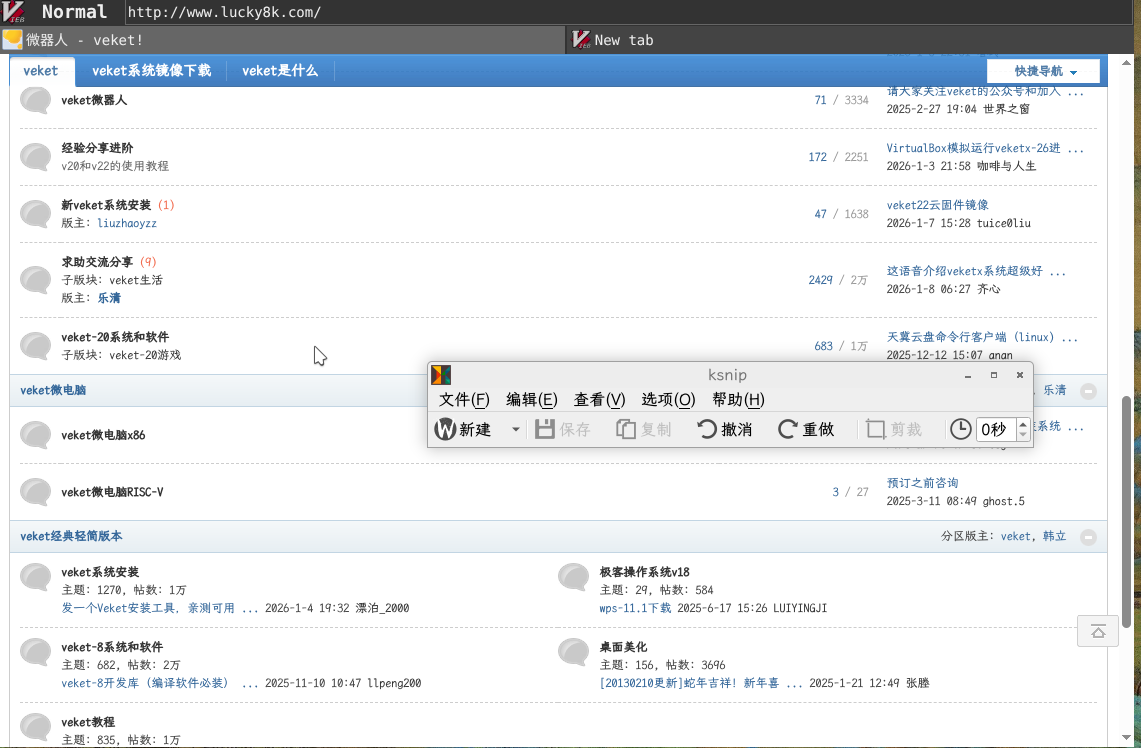
Task: Switch to the New tab browser tab
Action: pyautogui.click(x=623, y=40)
